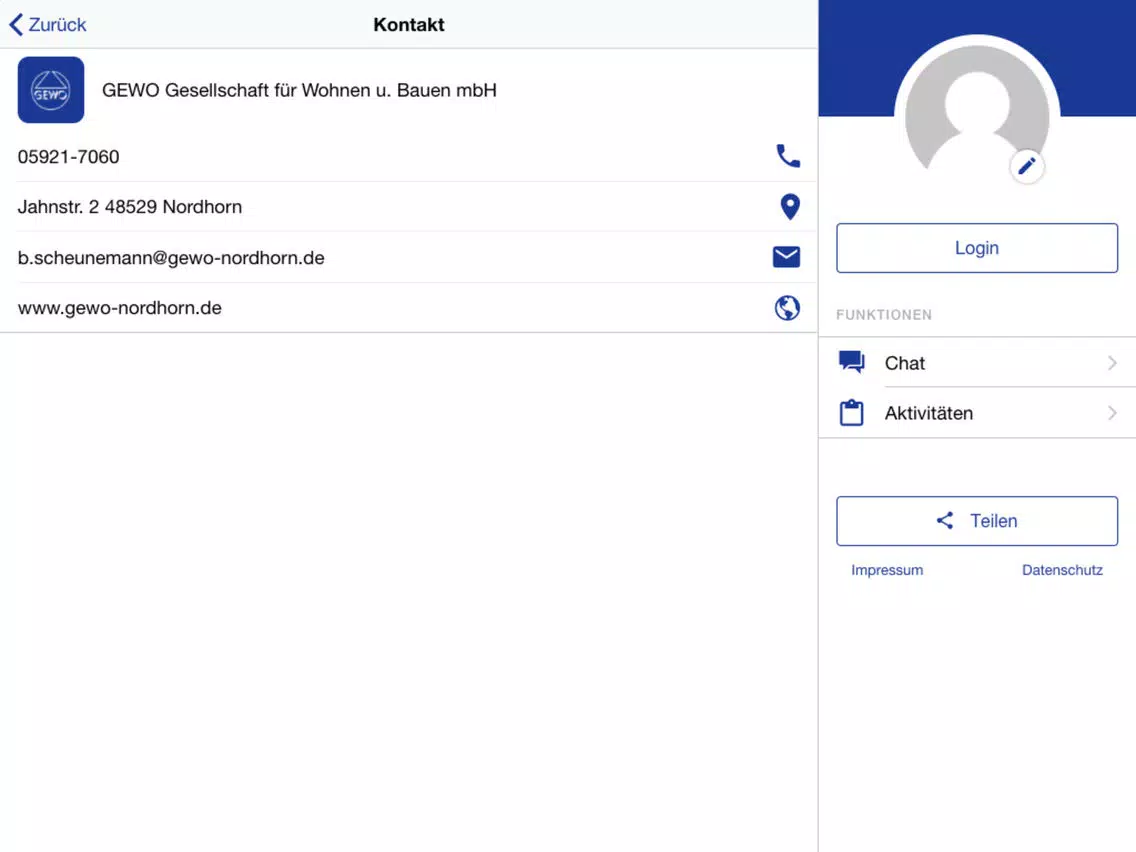The height and width of the screenshot is (852, 1136).
Task: Open the Chat menu entry
Action: coord(977,362)
